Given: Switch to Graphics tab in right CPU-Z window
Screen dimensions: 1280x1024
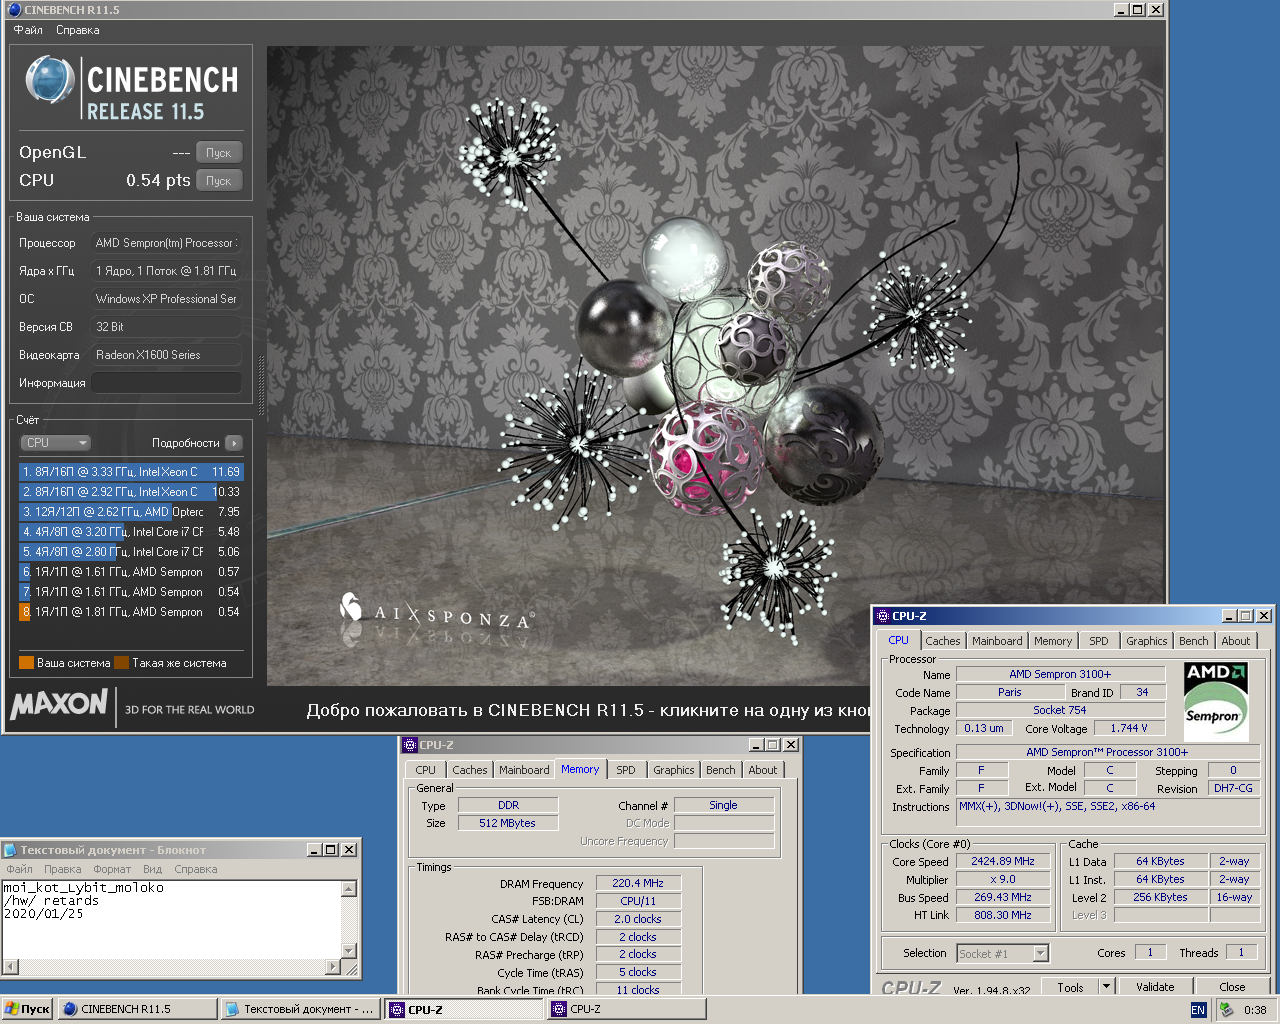Looking at the screenshot, I should click(1146, 641).
